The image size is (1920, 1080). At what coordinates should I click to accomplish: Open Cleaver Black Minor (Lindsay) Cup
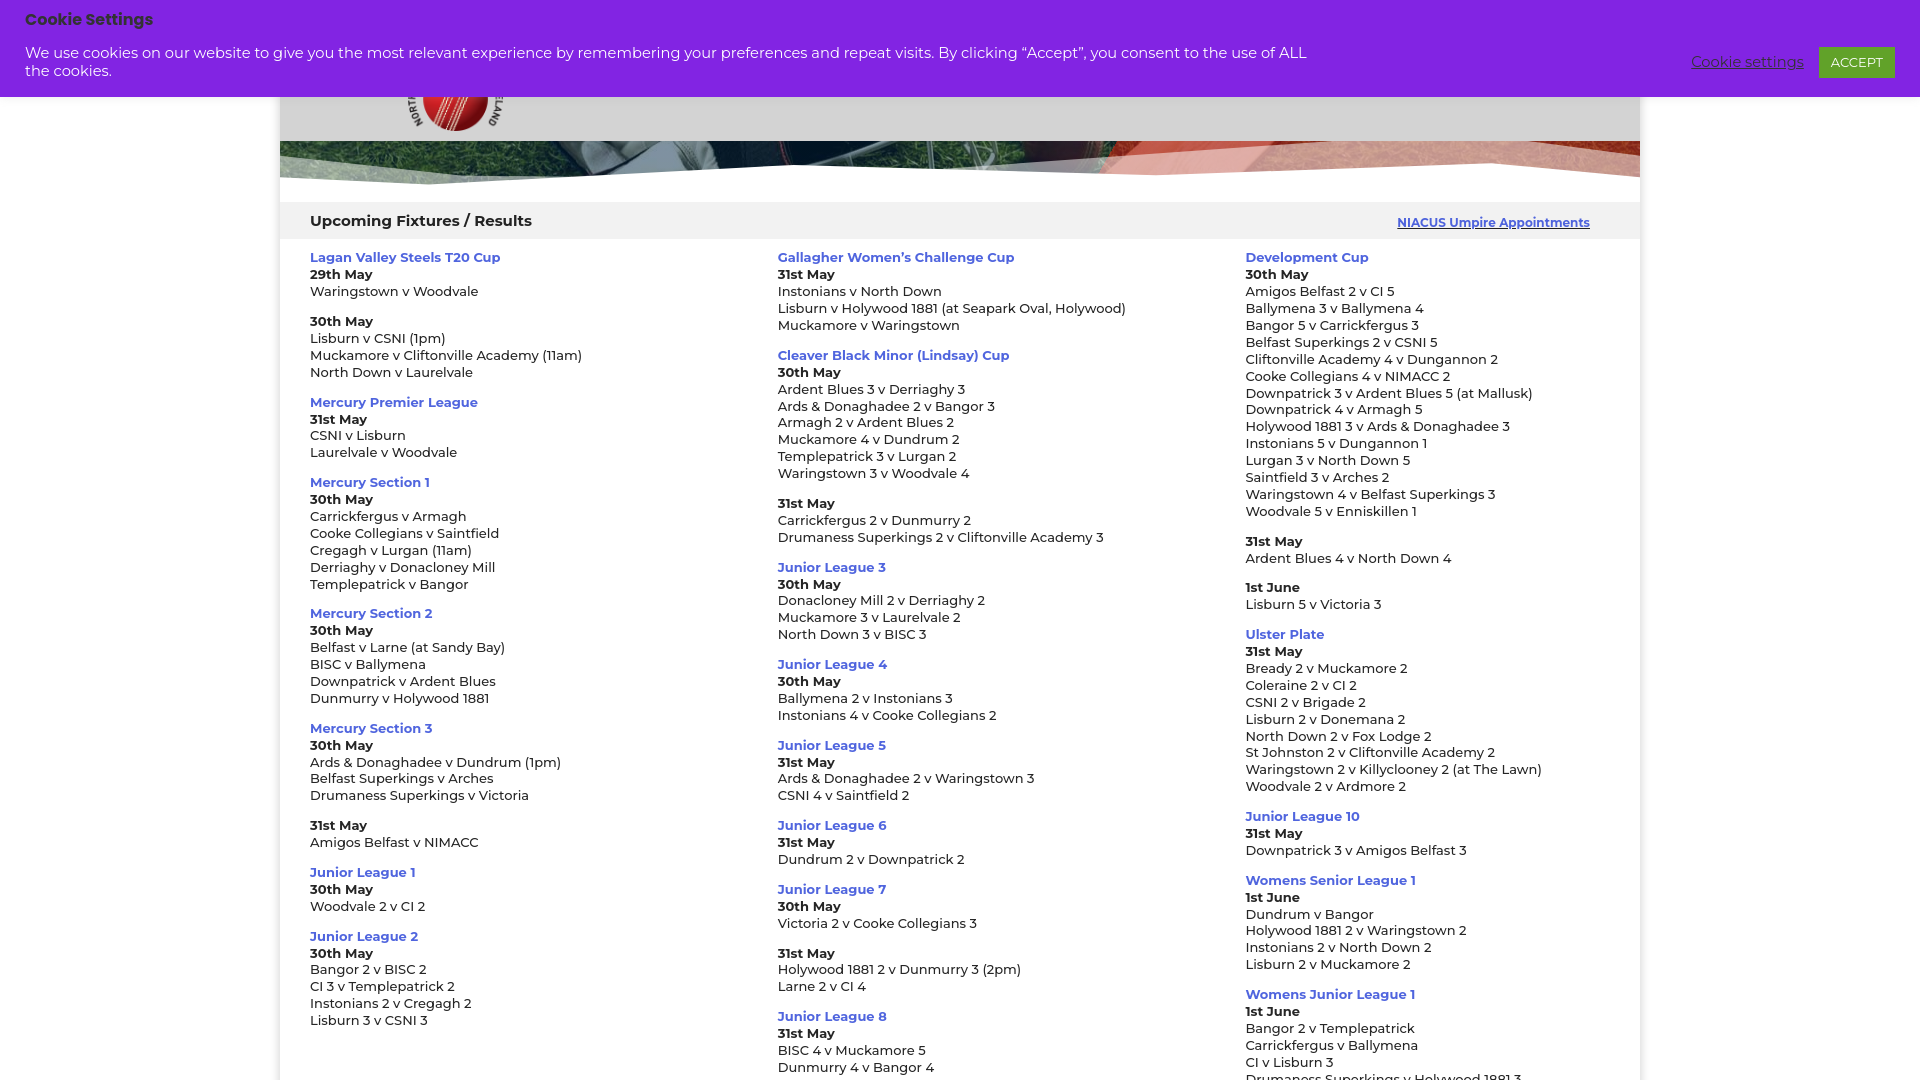[894, 355]
